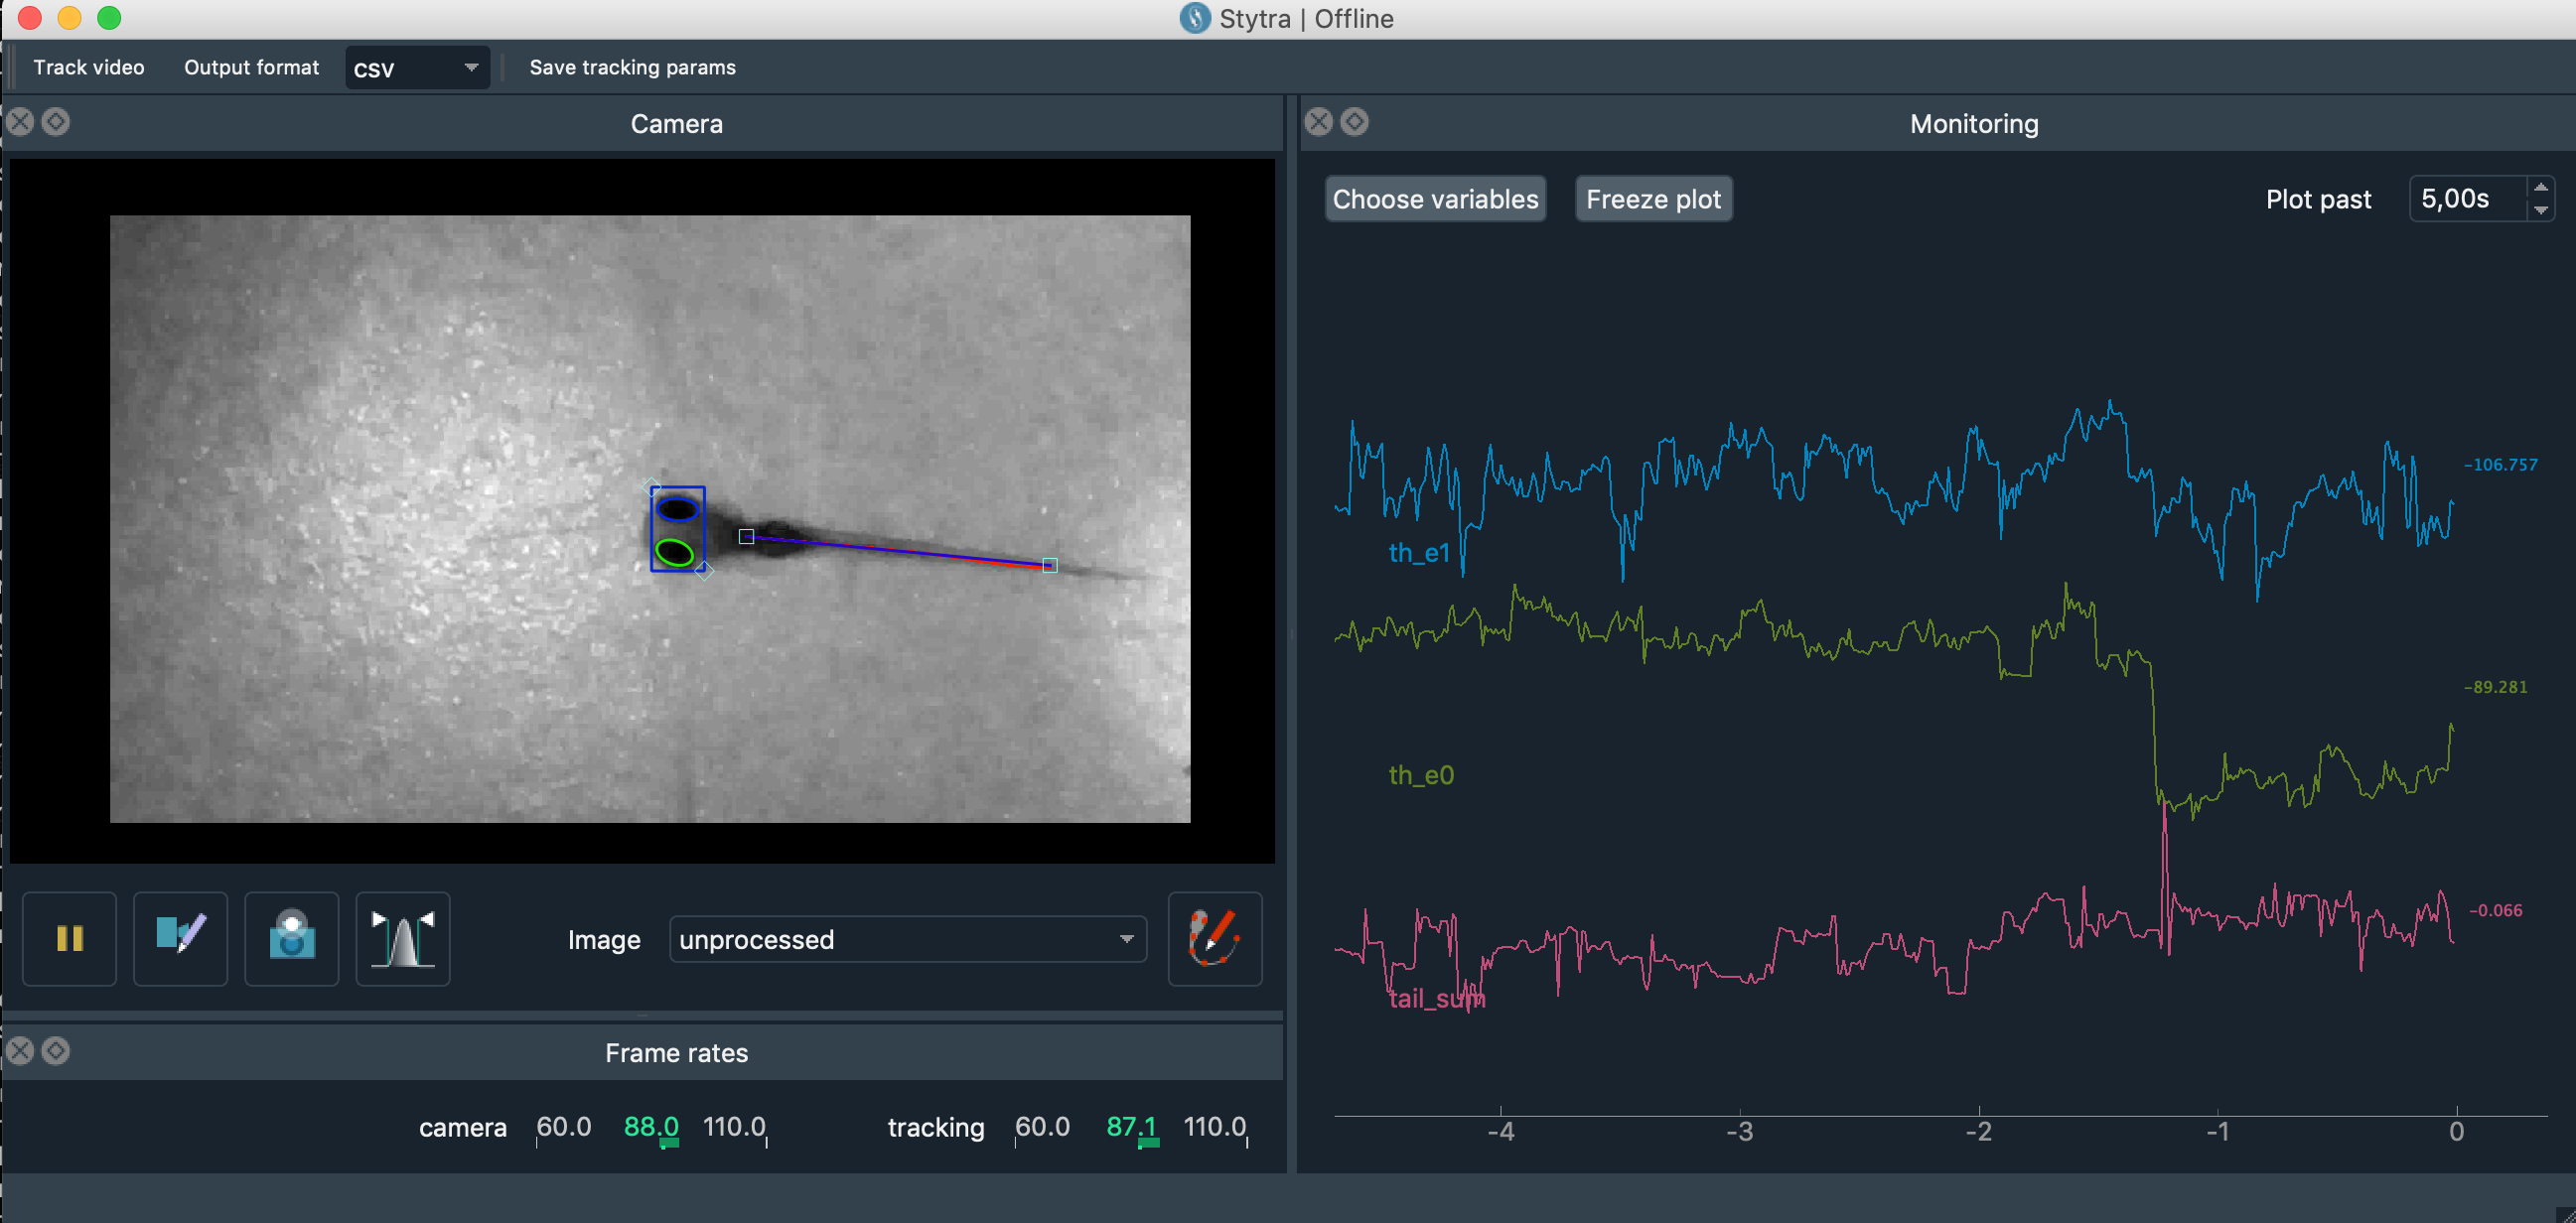Image resolution: width=2576 pixels, height=1223 pixels.
Task: Click the histogram autoscale icon
Action: point(403,938)
